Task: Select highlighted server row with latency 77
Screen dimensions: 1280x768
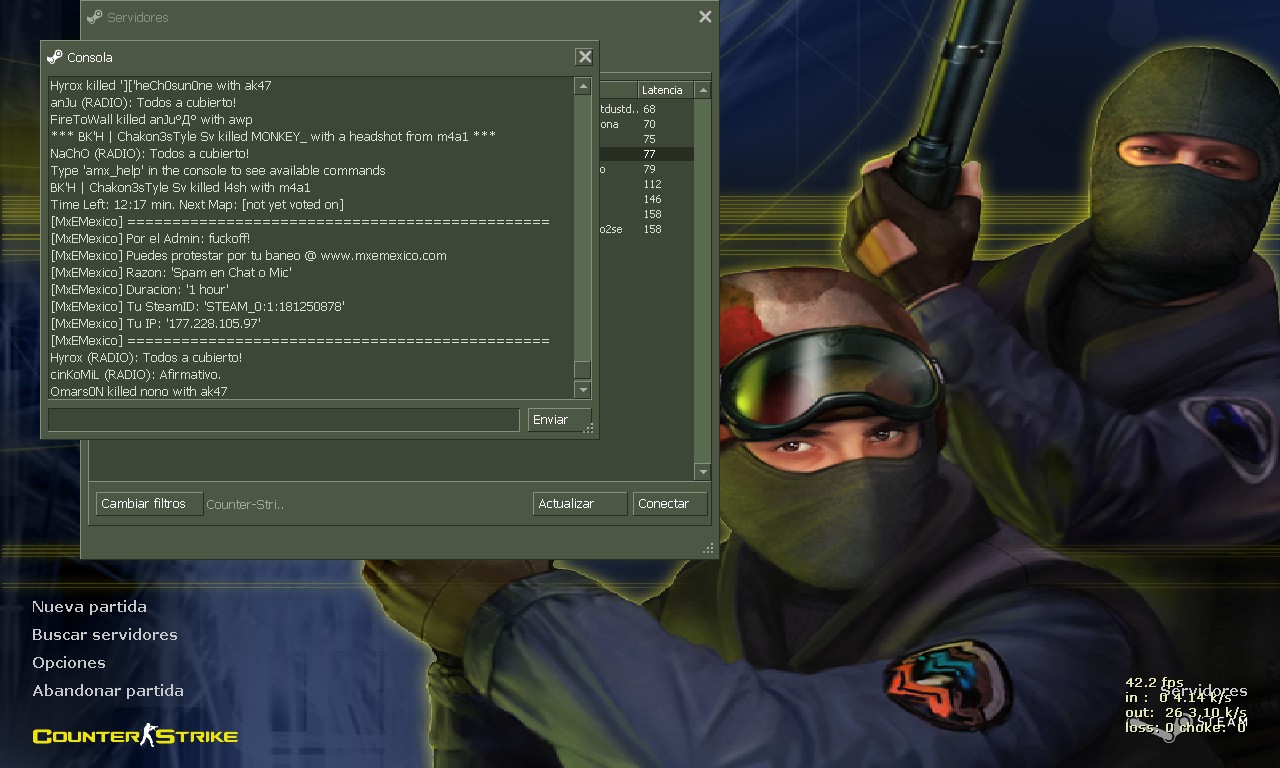Action: click(x=645, y=154)
